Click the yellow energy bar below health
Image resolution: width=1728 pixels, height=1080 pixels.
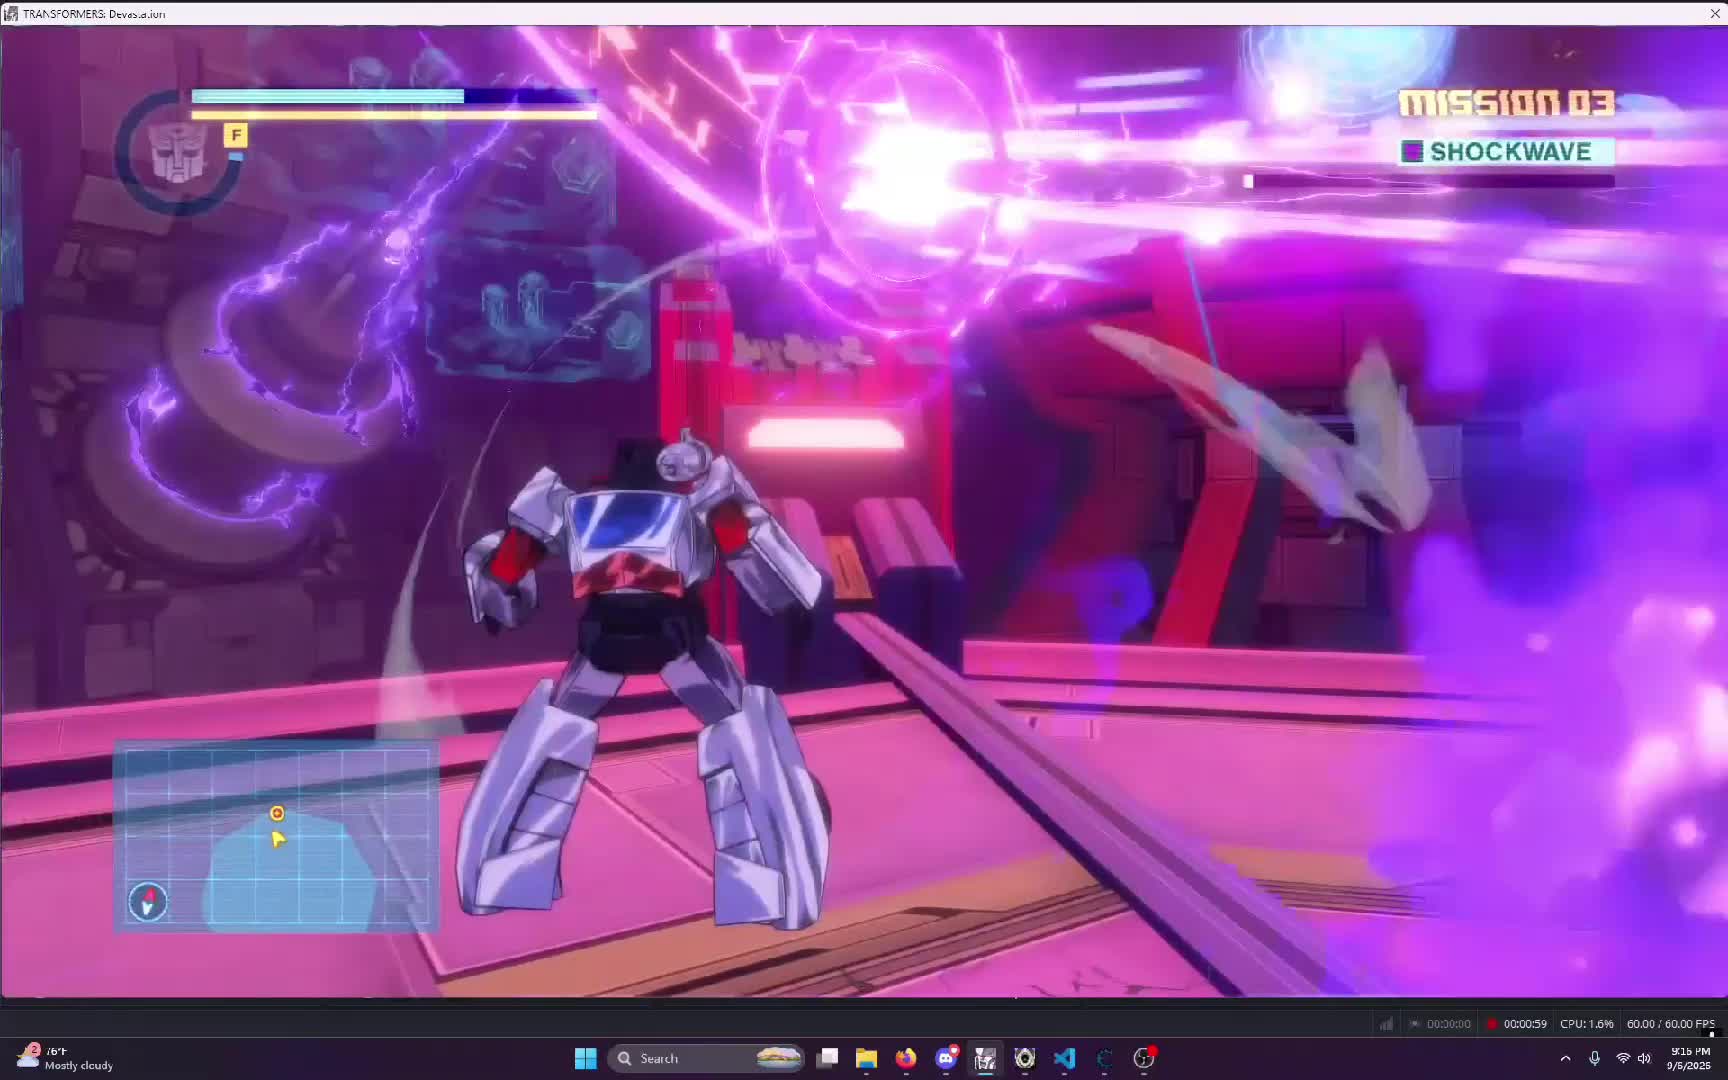pos(394,115)
